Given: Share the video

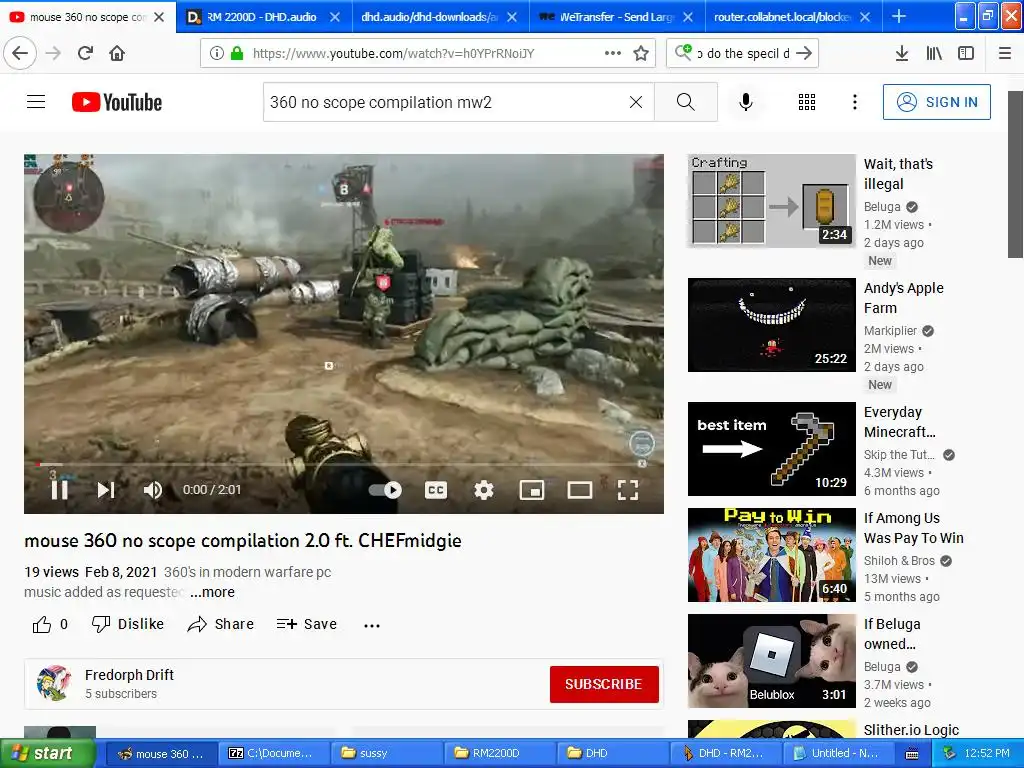Looking at the screenshot, I should 221,624.
